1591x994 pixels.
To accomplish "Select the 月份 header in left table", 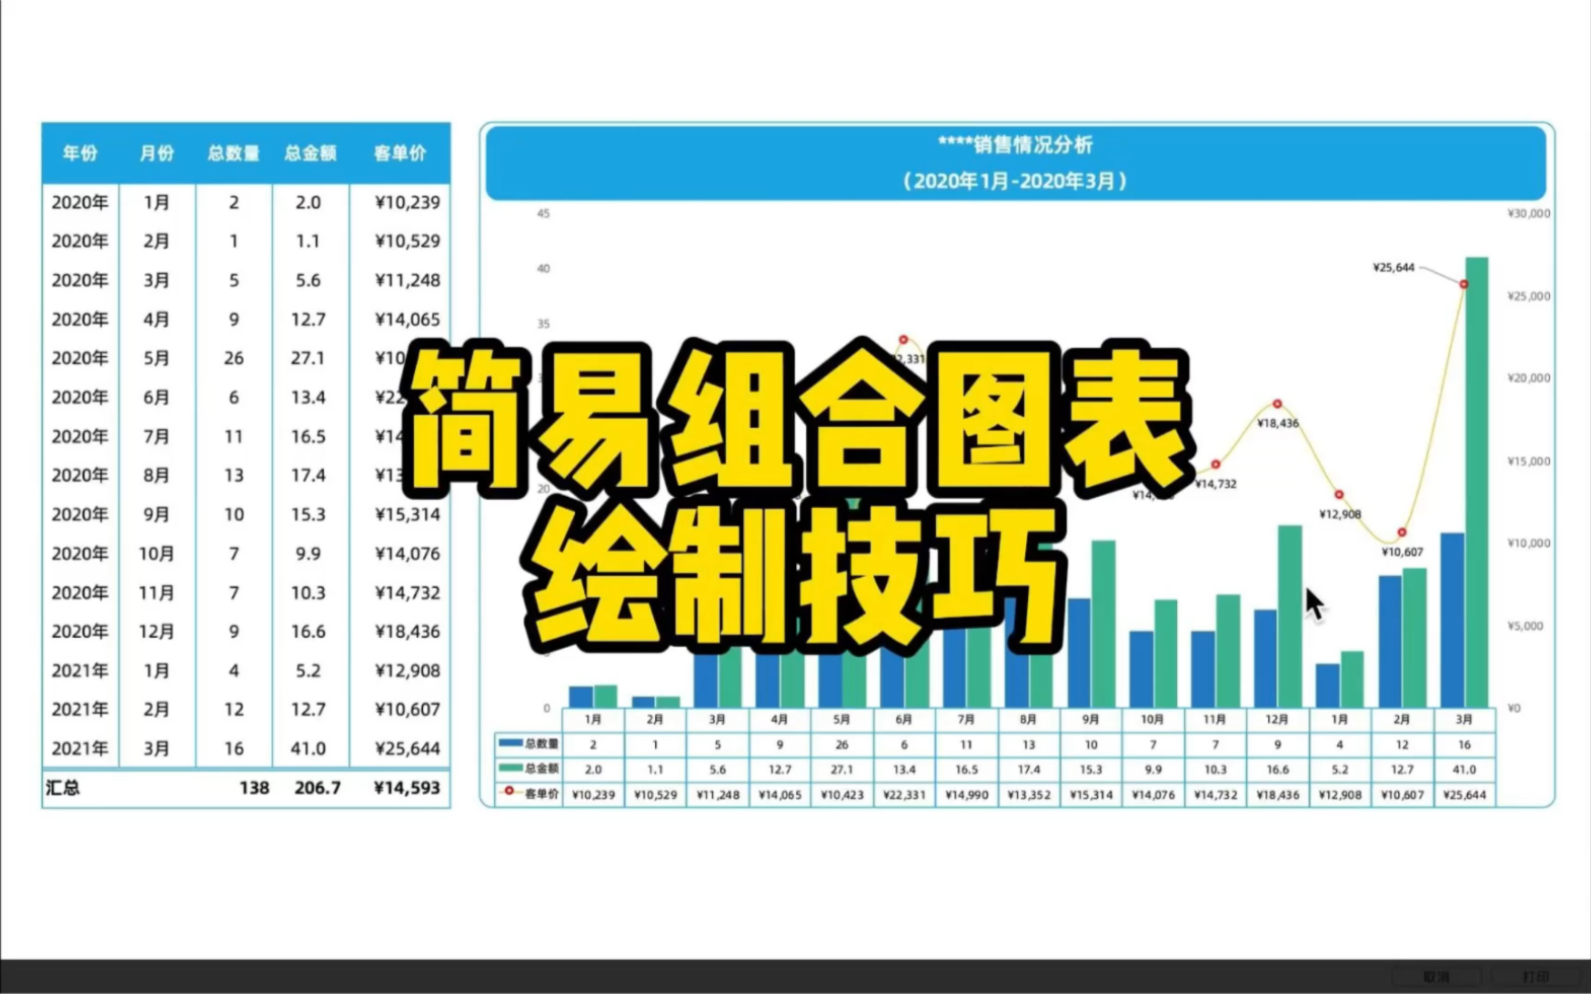I will pyautogui.click(x=156, y=153).
